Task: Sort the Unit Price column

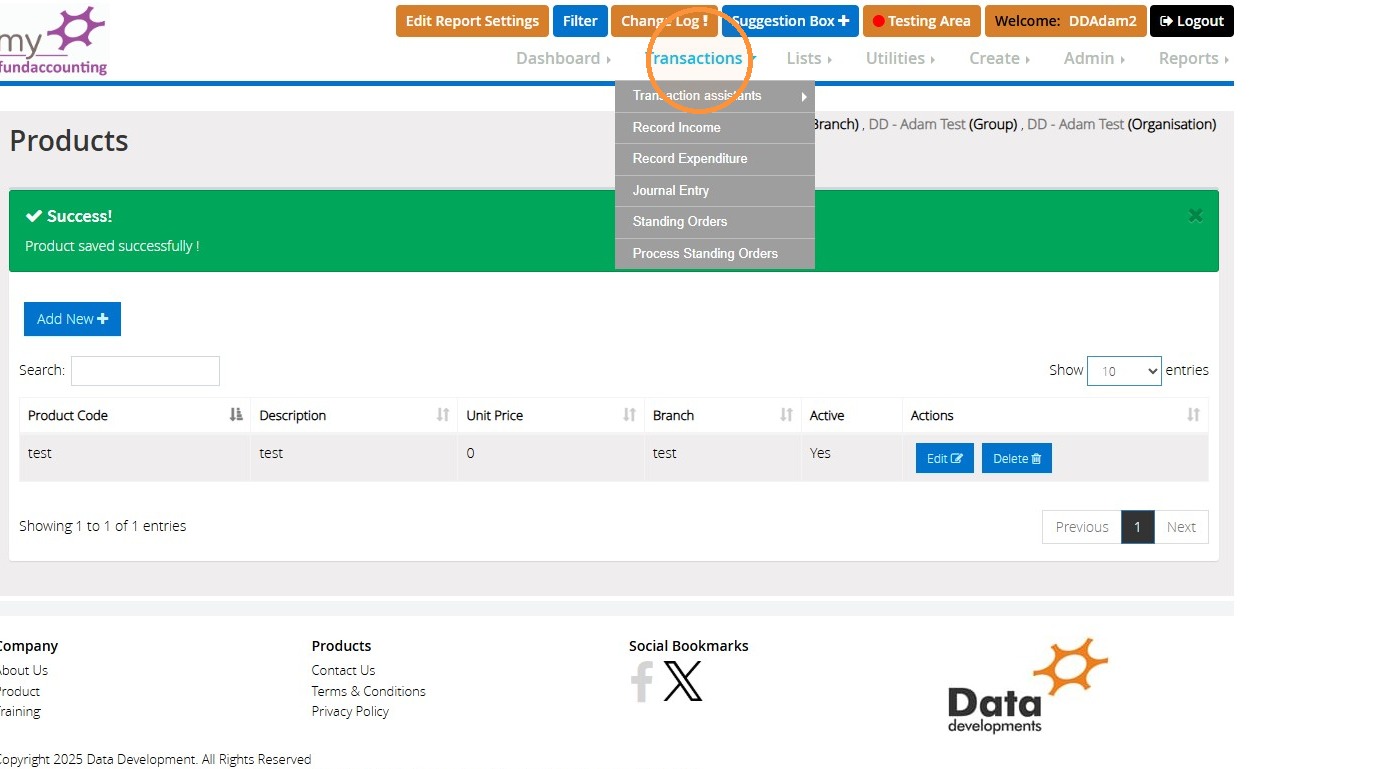Action: [630, 415]
